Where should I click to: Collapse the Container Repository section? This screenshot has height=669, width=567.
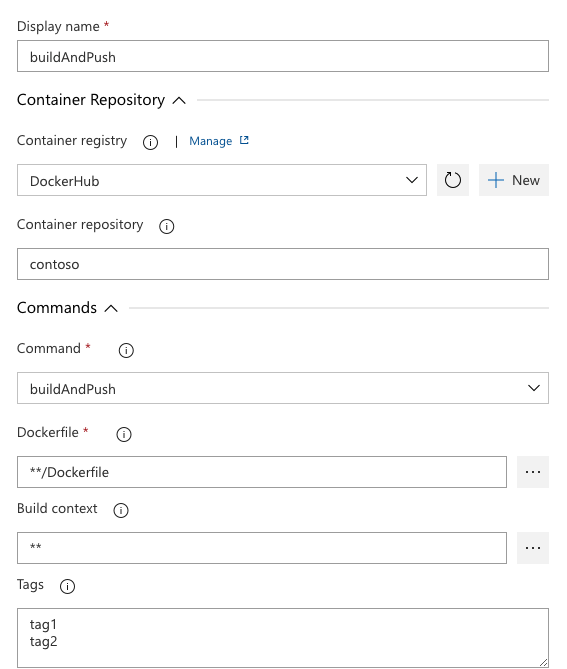tap(179, 101)
